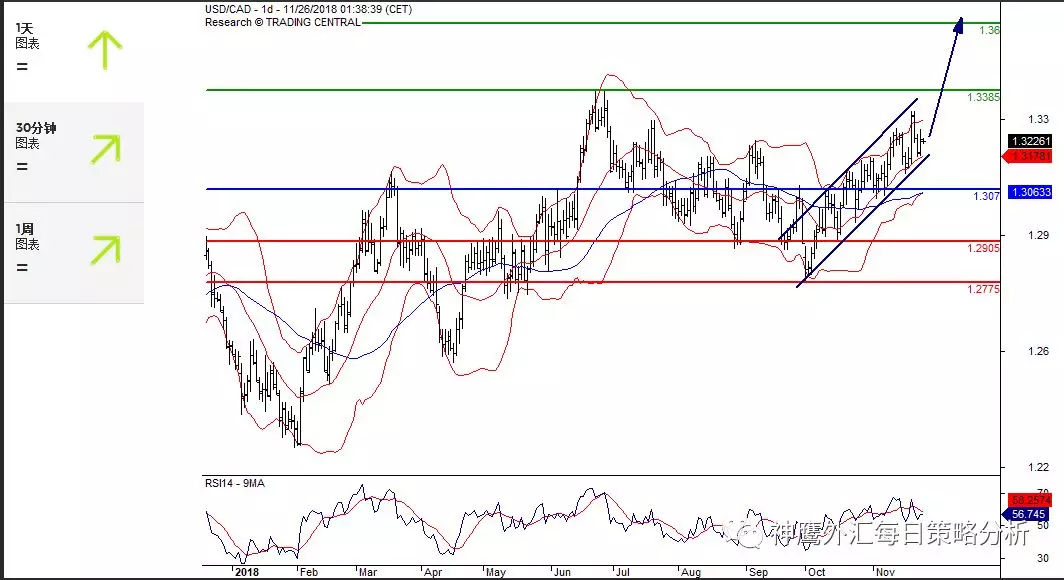Click the blue 56.745 RSI value tag

pyautogui.click(x=1030, y=514)
